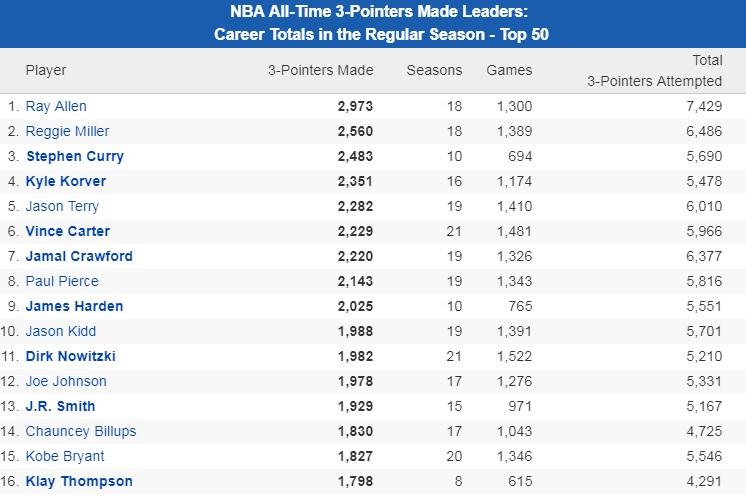Select Klay Thompson's name
Screen dimensions: 746x498
[79, 481]
